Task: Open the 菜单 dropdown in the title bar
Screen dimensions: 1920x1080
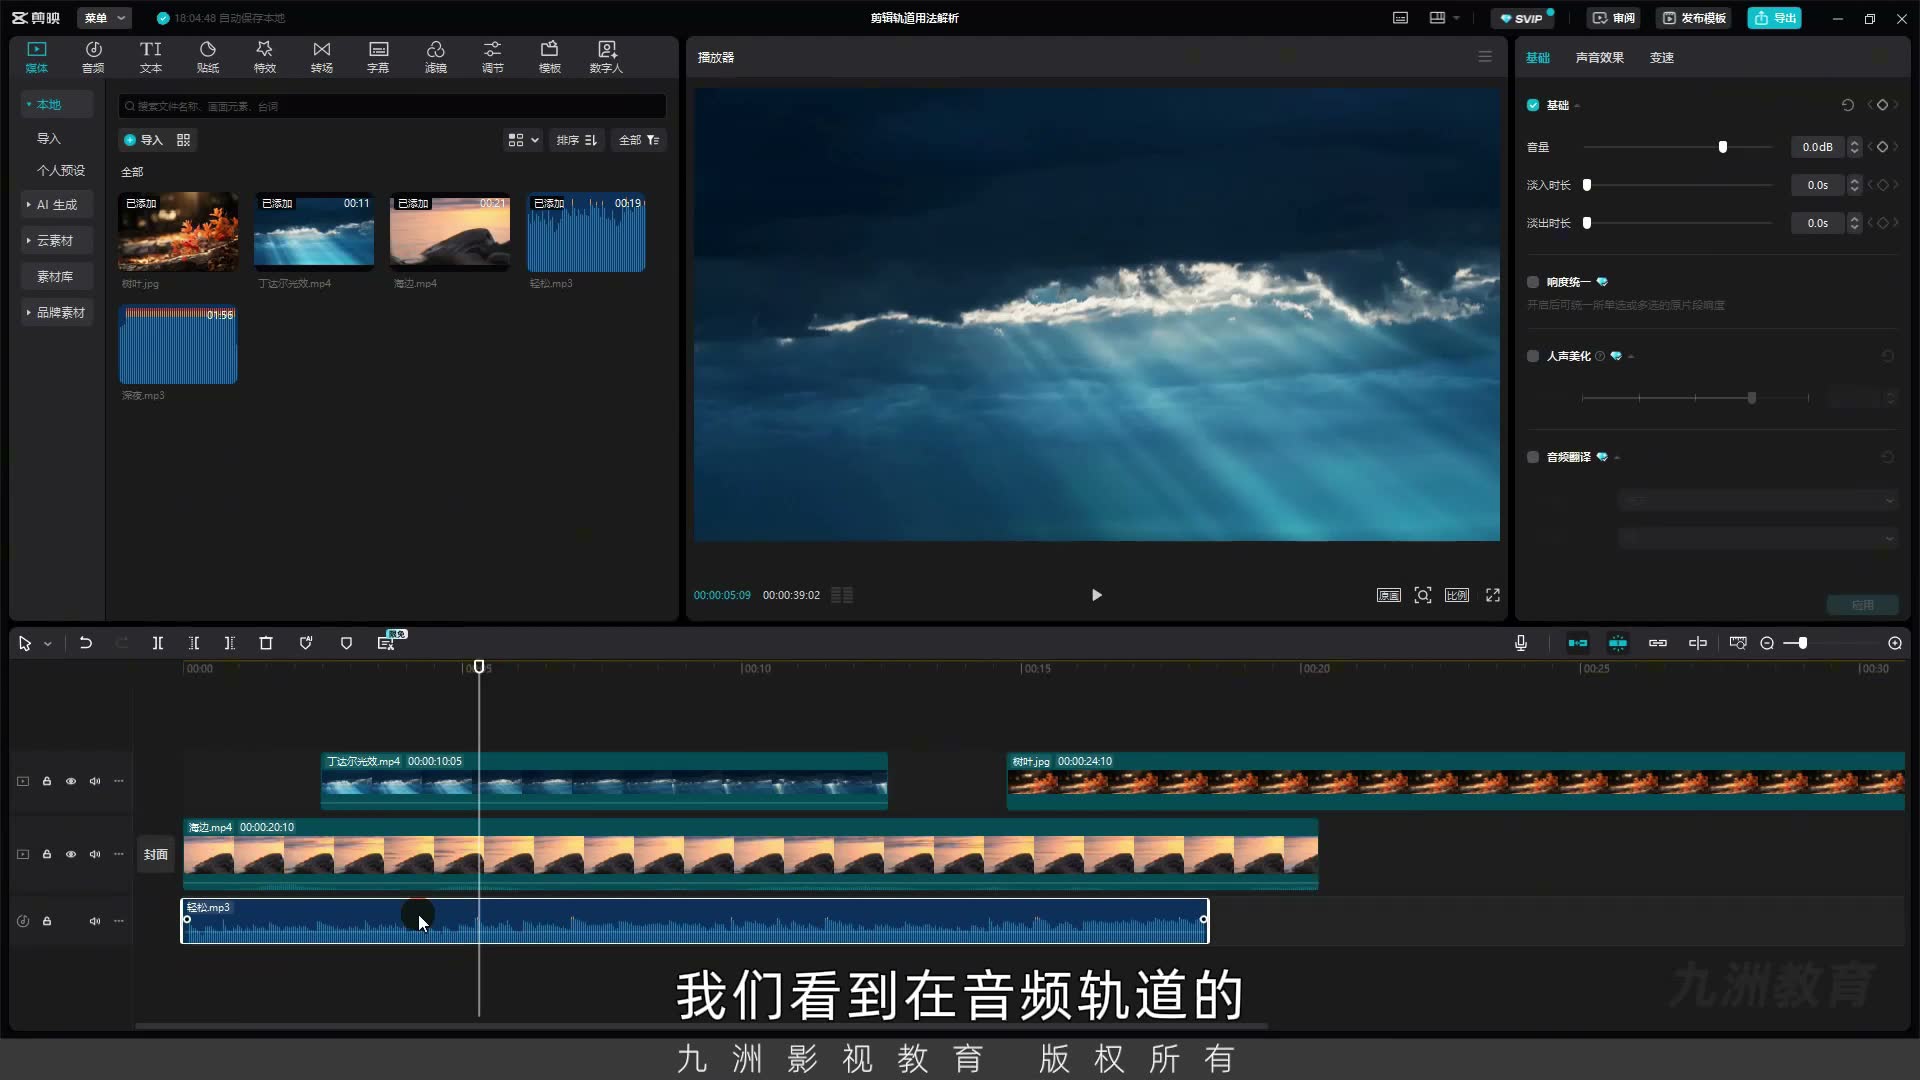Action: pyautogui.click(x=104, y=18)
